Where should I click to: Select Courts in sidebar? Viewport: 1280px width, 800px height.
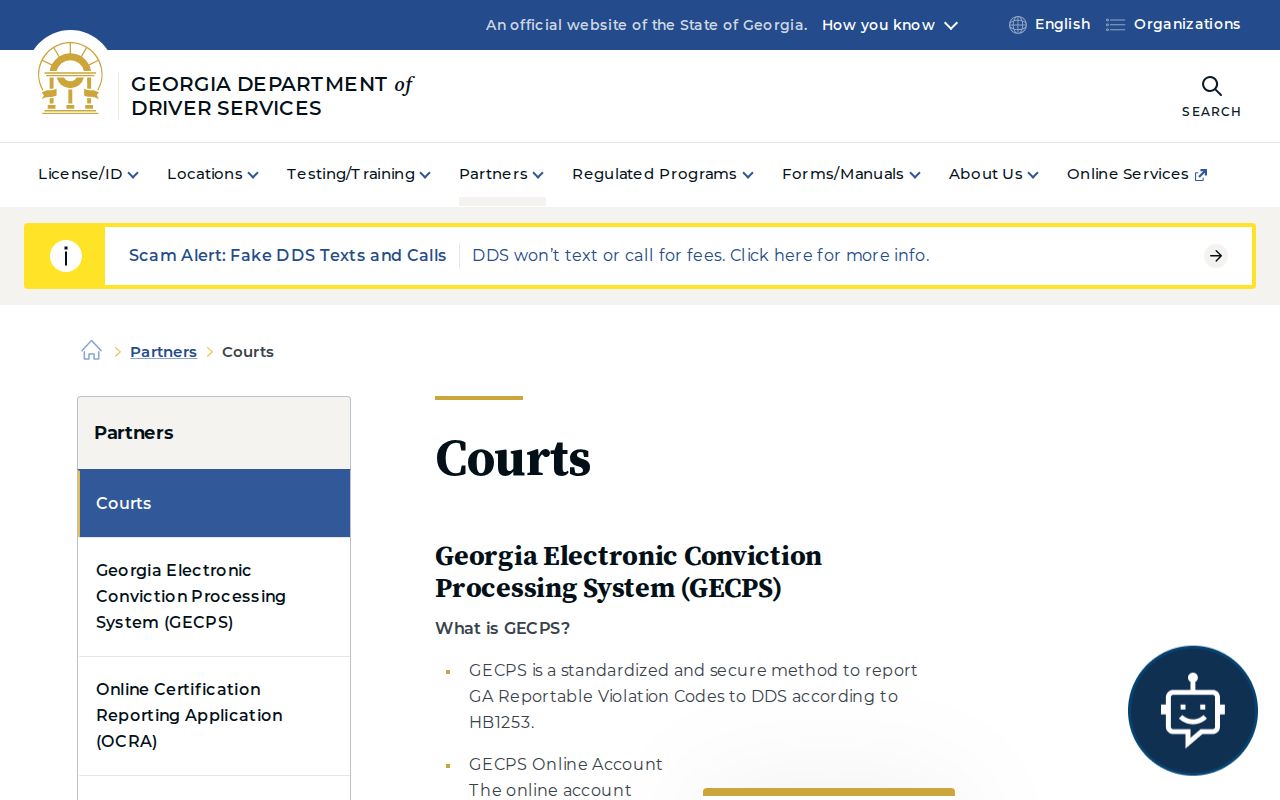(x=214, y=503)
